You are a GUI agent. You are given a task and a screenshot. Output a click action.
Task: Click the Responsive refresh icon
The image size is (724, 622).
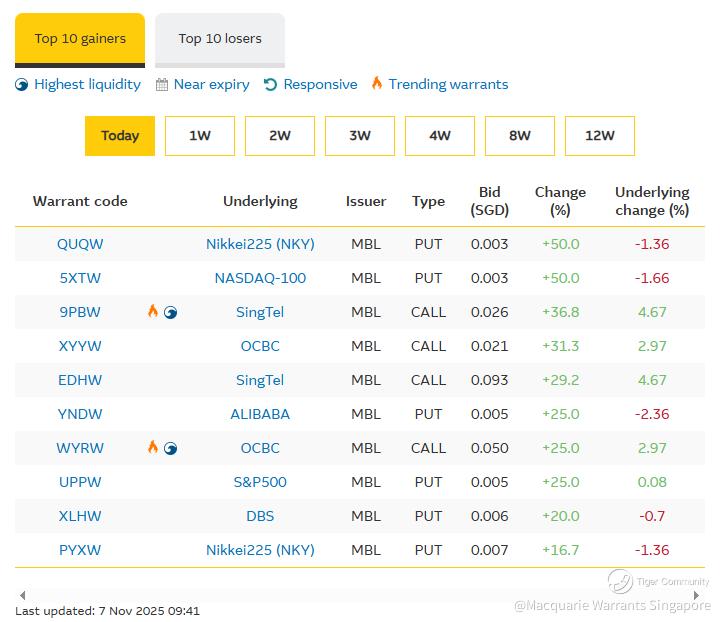tap(271, 85)
